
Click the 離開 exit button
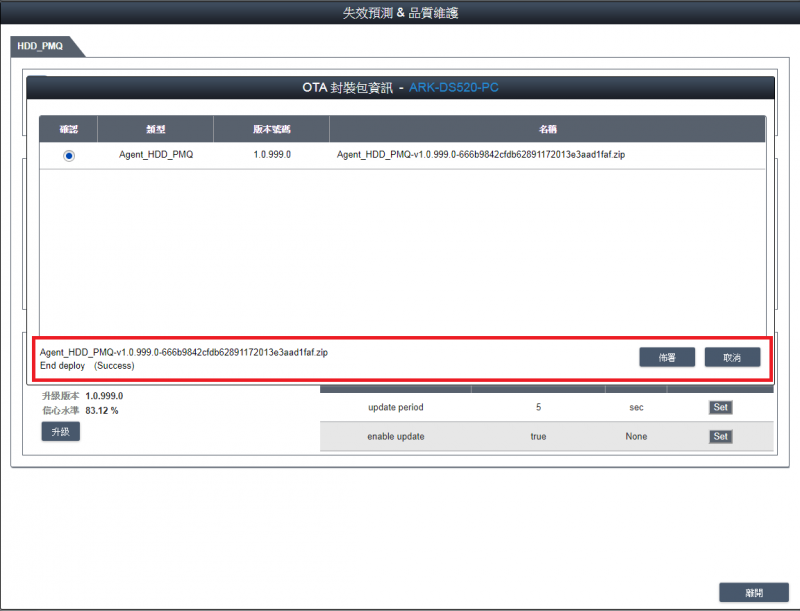pos(753,592)
